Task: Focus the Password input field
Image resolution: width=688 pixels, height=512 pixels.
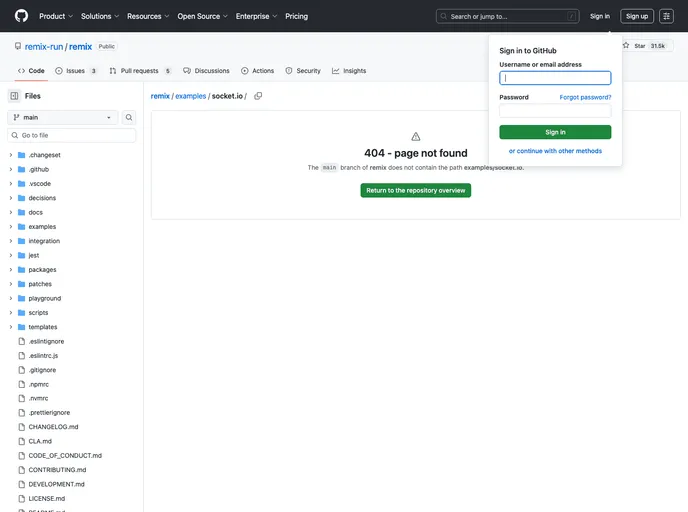Action: click(555, 111)
